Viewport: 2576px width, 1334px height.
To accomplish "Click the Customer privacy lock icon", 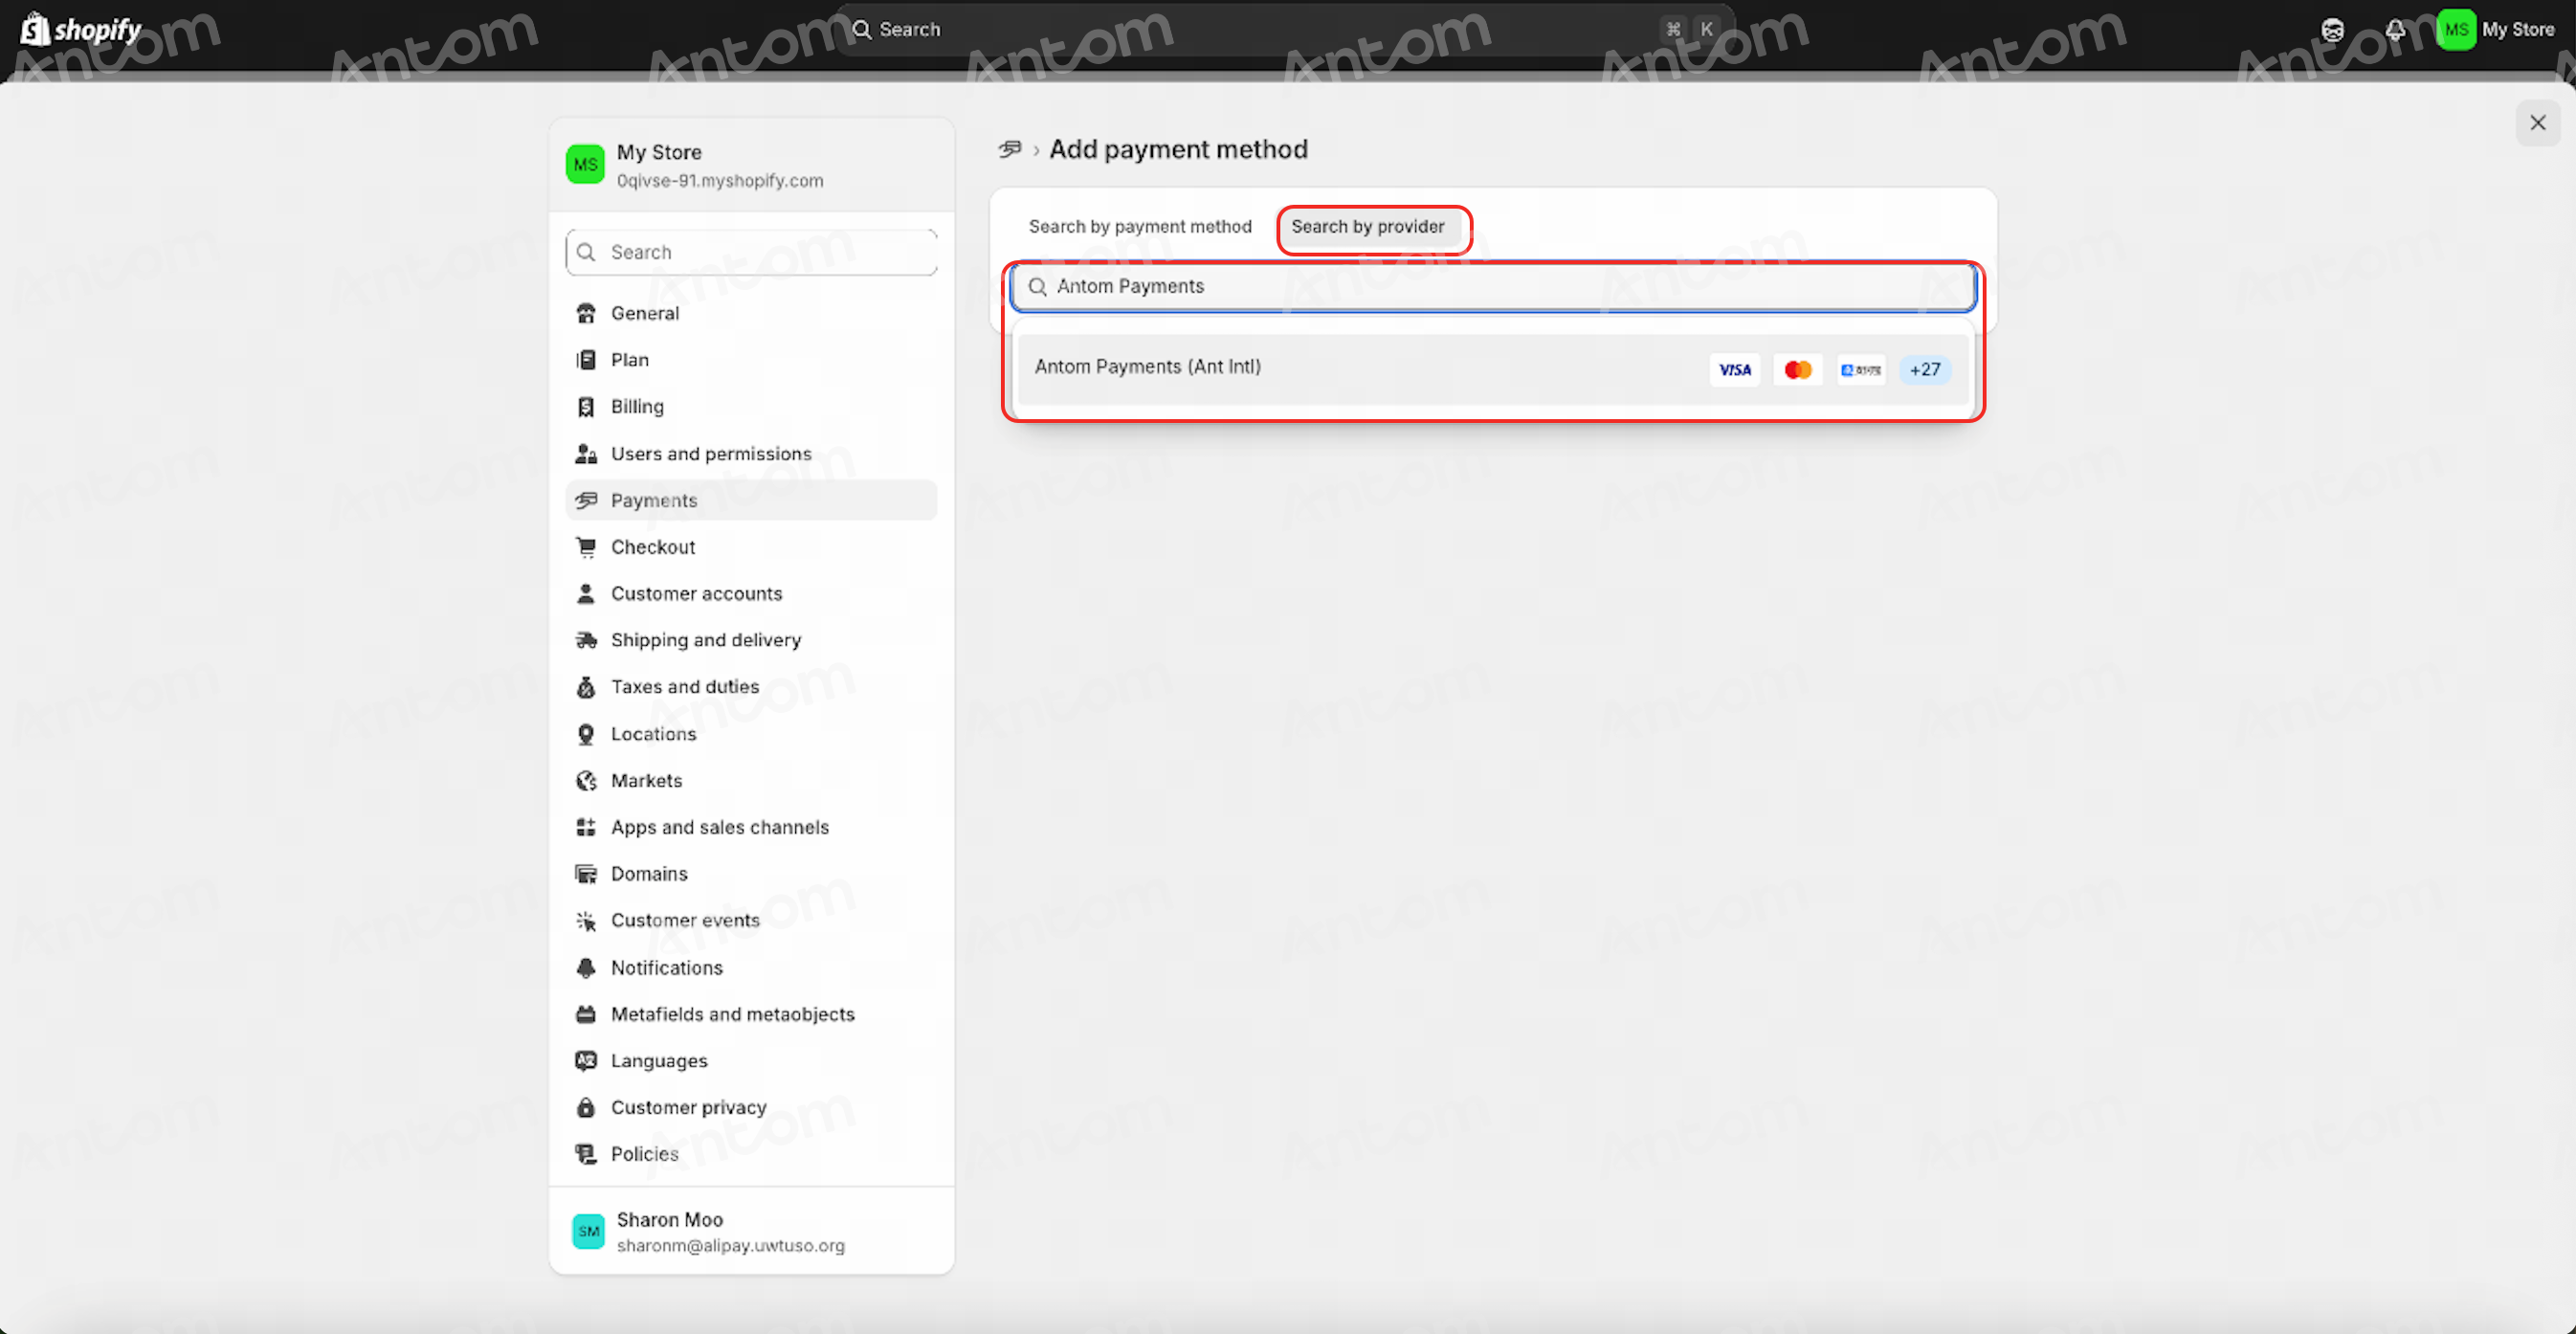I will click(586, 1107).
